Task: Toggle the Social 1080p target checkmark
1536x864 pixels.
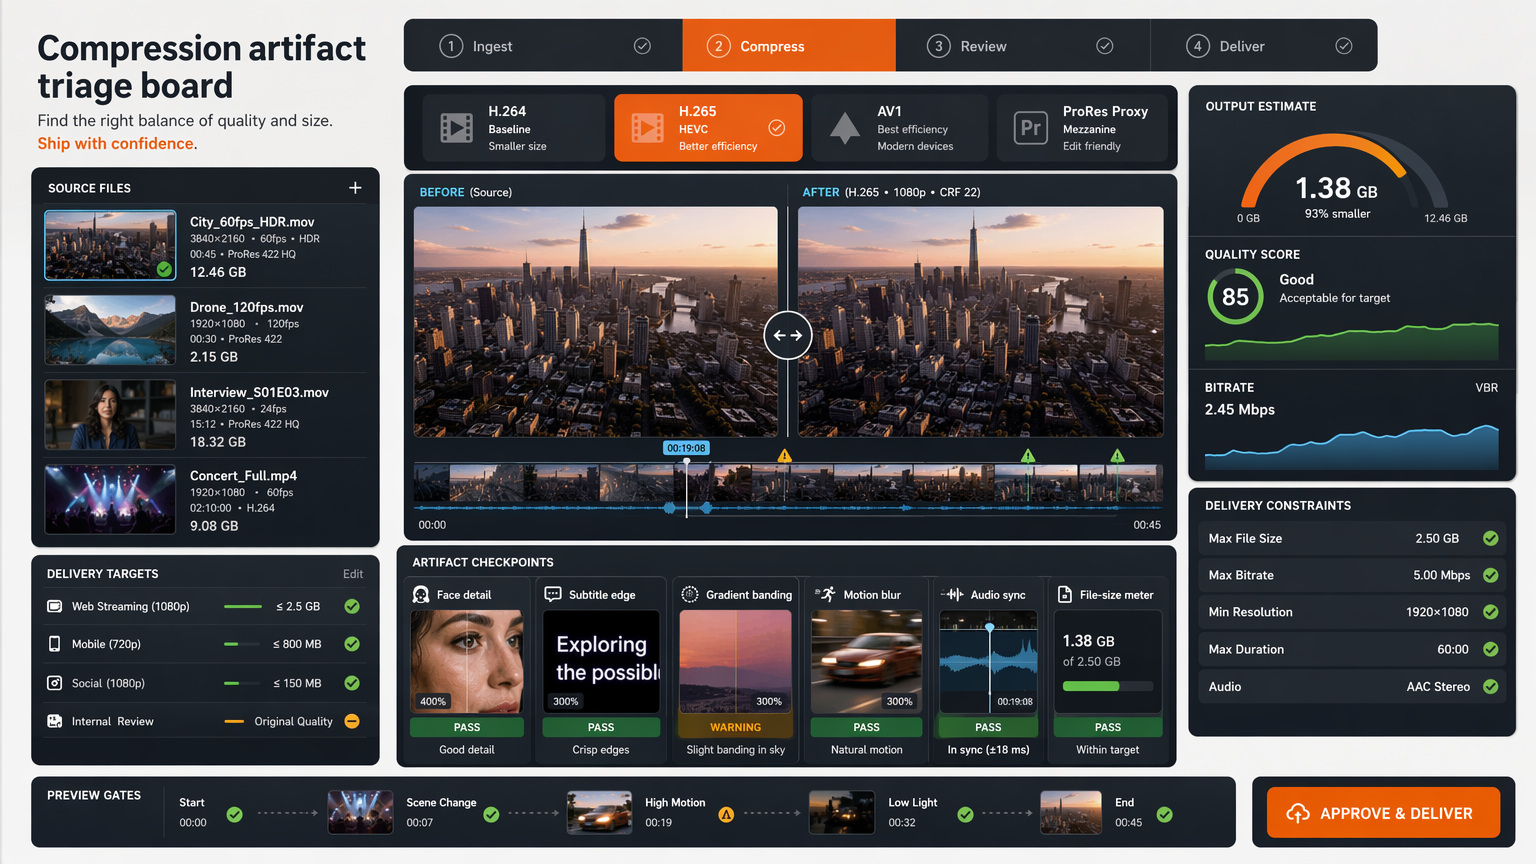Action: point(352,683)
